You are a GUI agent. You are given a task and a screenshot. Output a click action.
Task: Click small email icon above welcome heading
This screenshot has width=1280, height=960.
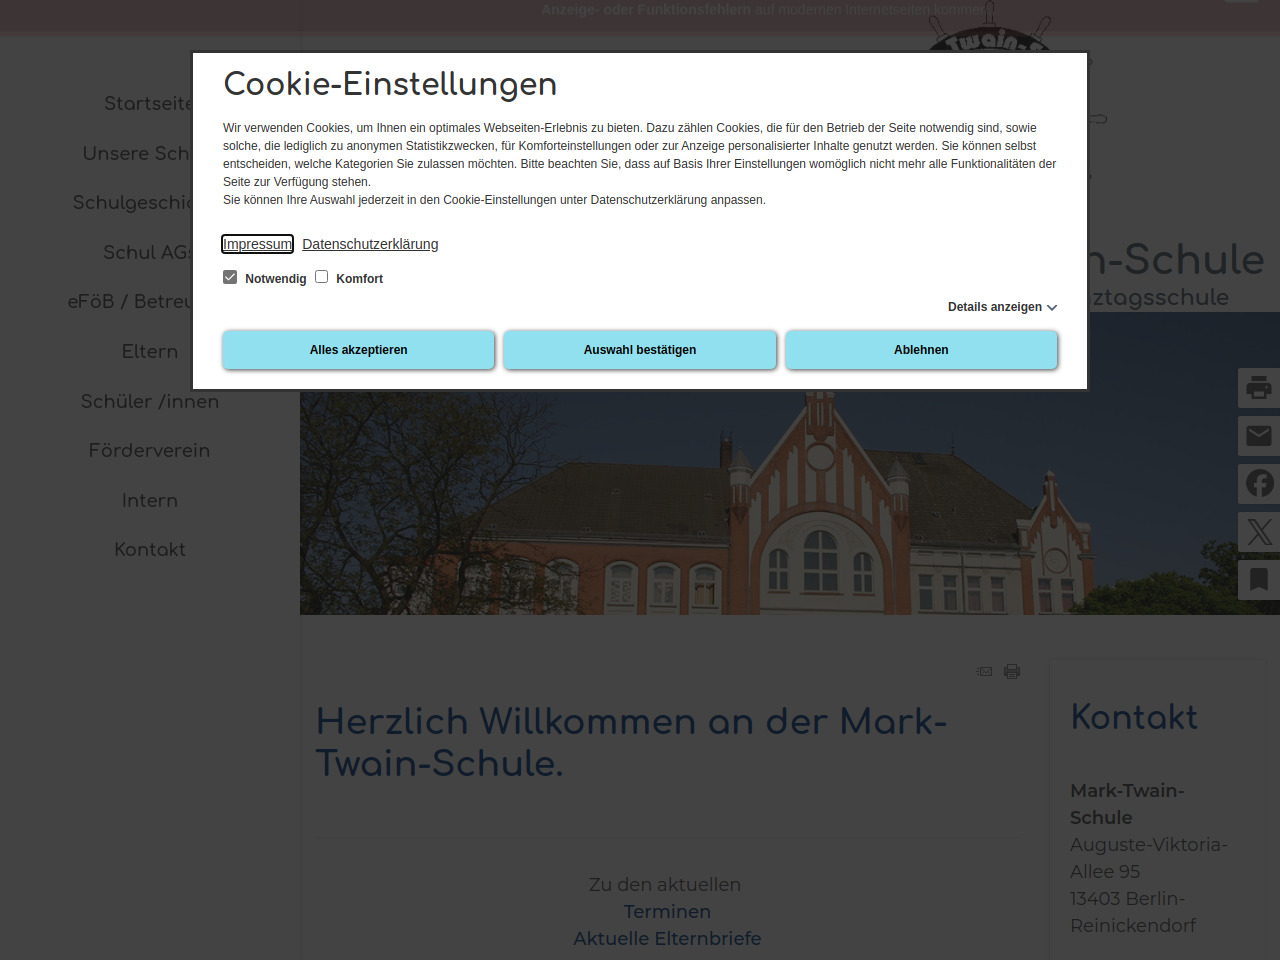point(985,672)
